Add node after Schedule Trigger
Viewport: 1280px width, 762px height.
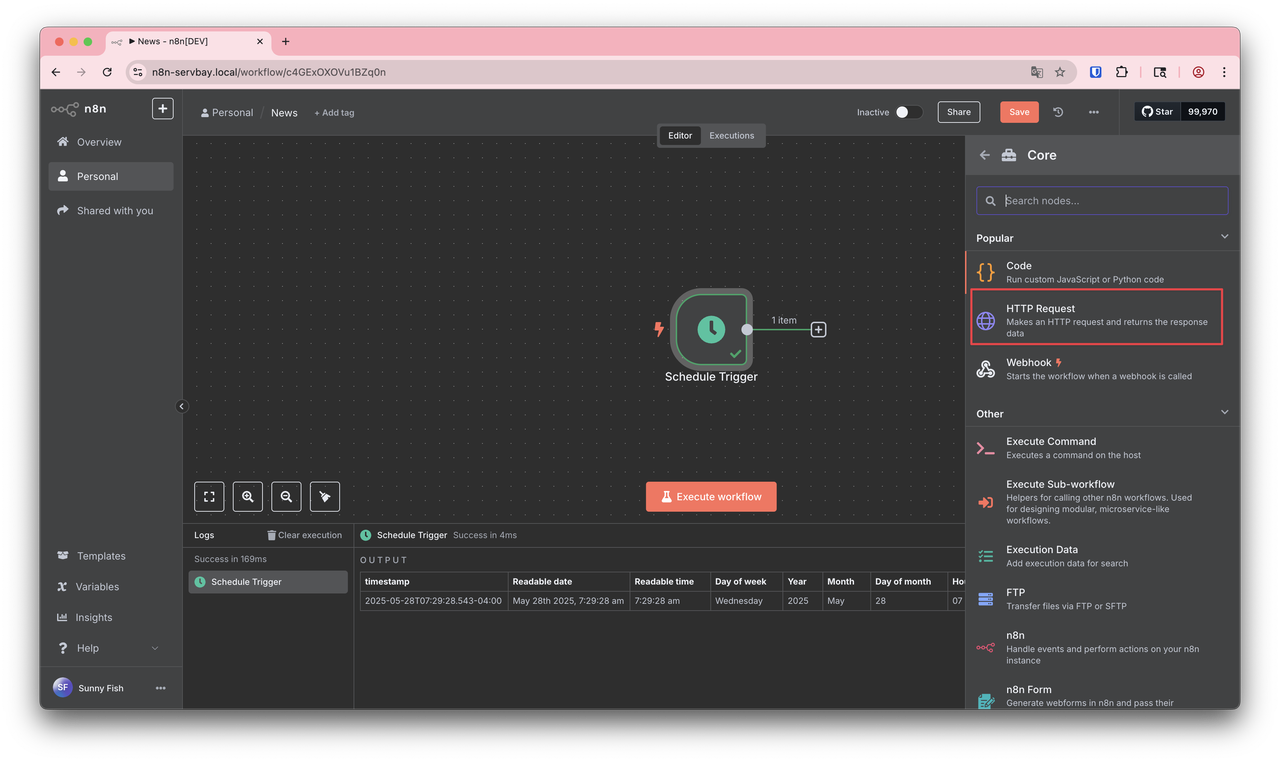tap(818, 329)
